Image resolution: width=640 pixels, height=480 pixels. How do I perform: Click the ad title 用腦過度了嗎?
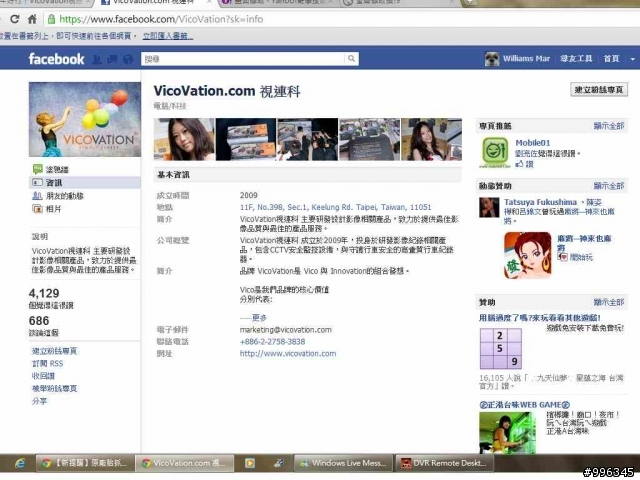pos(540,318)
